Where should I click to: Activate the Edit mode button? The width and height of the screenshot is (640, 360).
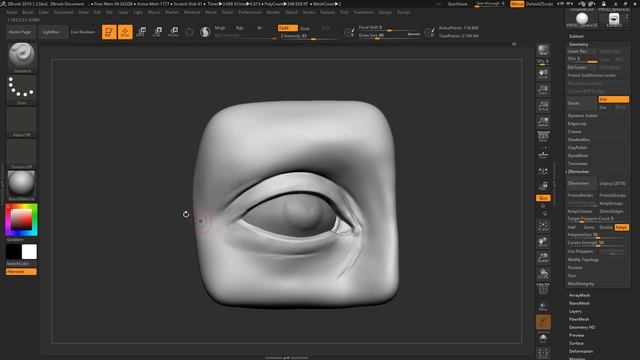coord(109,32)
